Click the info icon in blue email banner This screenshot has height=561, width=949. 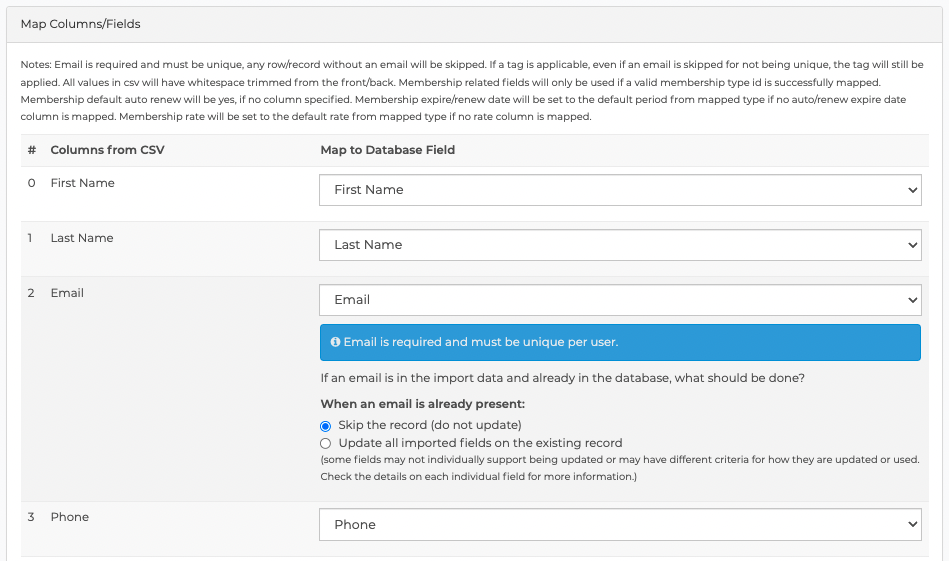(335, 342)
